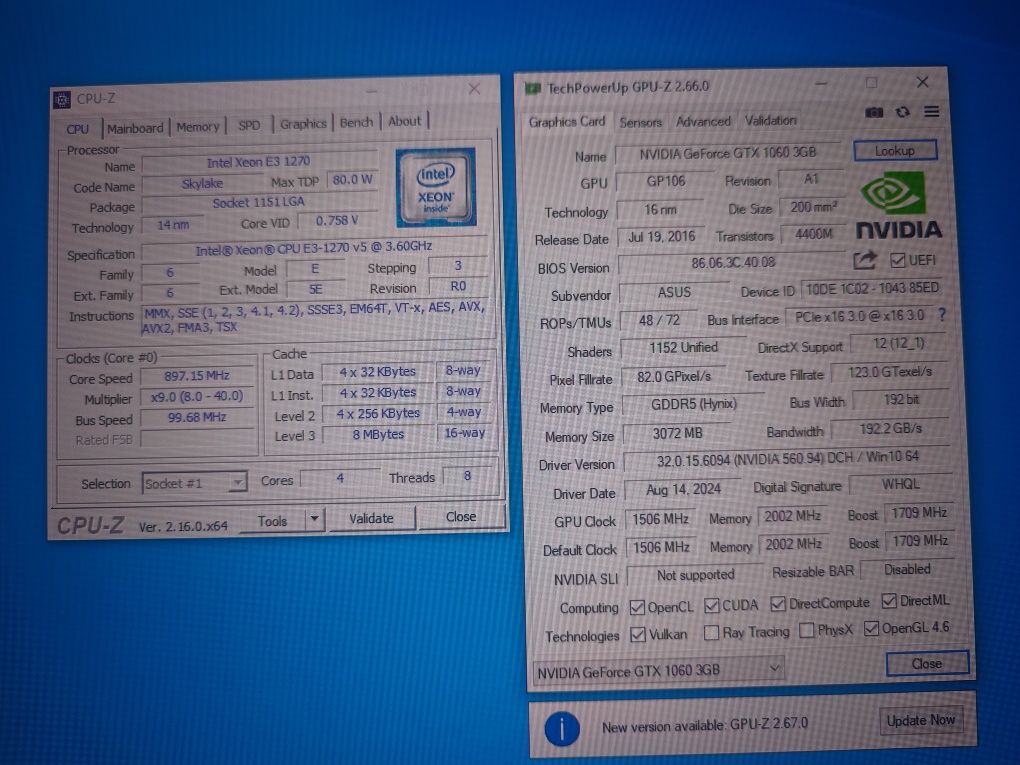Open the Validation tab in GPU-Z
Viewport: 1020px width, 765px height.
click(771, 120)
